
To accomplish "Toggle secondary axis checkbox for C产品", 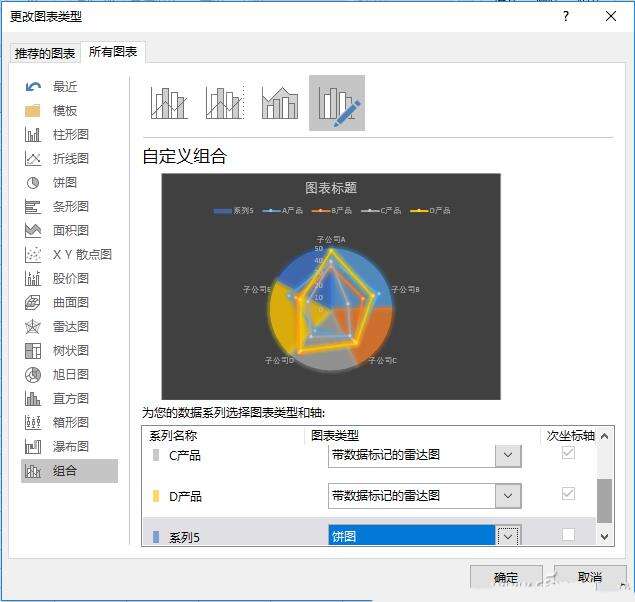I will [x=568, y=453].
